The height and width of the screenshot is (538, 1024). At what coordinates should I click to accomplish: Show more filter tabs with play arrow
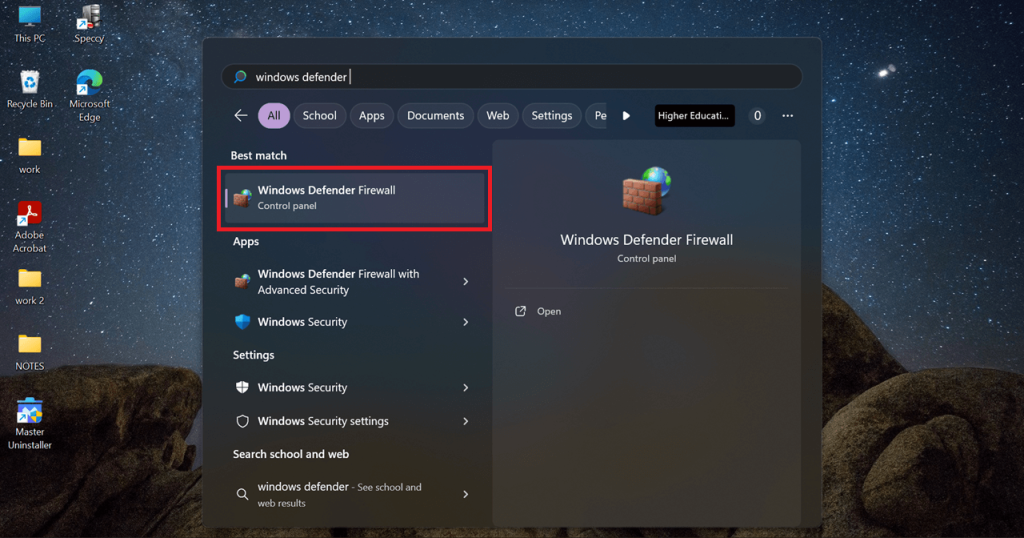626,116
